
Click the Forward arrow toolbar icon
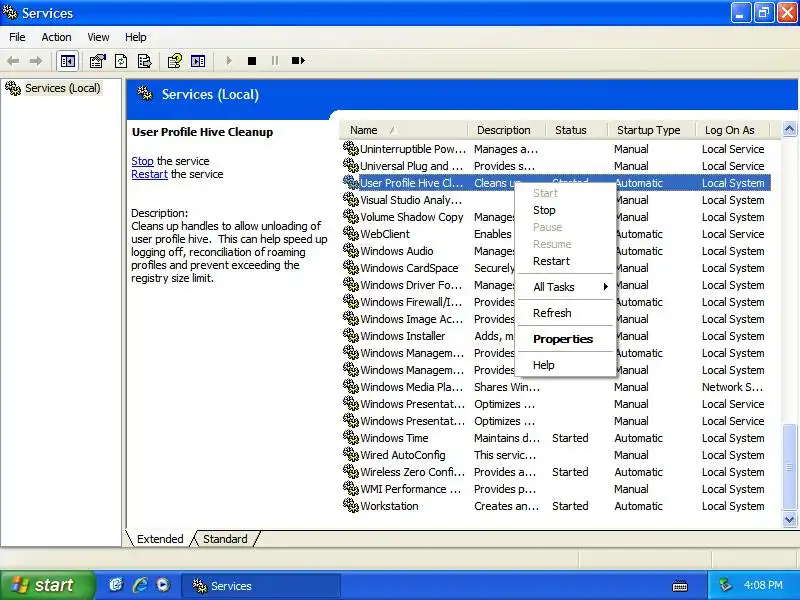pos(36,61)
